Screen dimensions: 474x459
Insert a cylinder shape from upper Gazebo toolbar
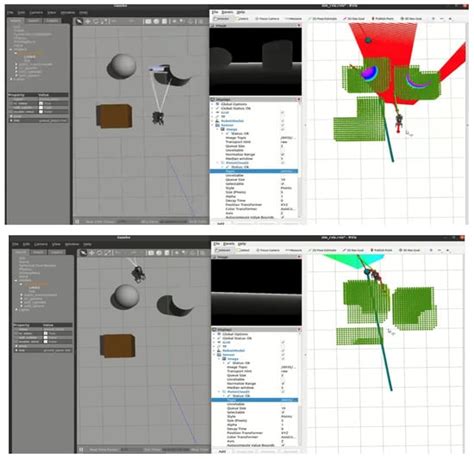click(164, 21)
